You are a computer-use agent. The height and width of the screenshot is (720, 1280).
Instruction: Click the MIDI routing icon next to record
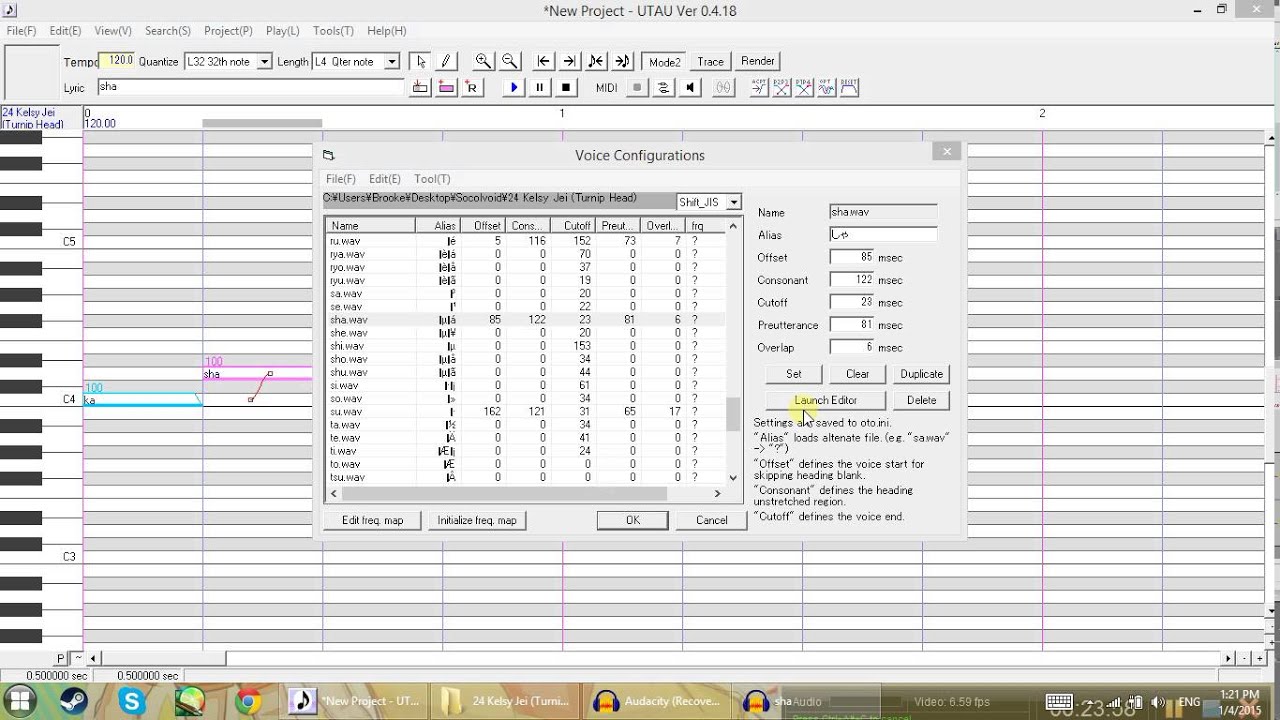[663, 88]
